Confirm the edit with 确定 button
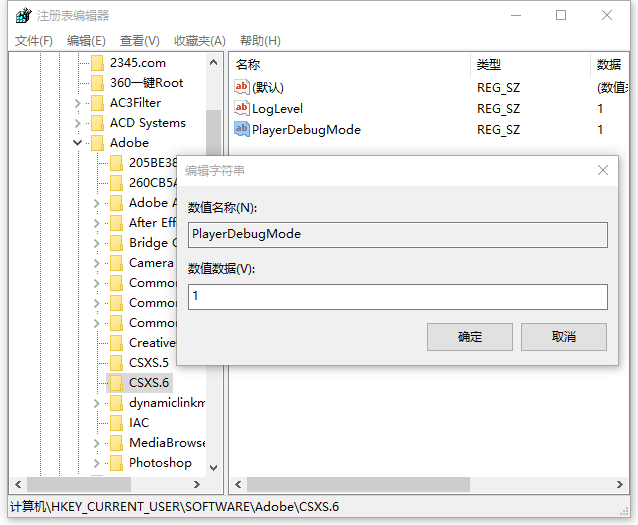This screenshot has height=525, width=638. [x=470, y=337]
